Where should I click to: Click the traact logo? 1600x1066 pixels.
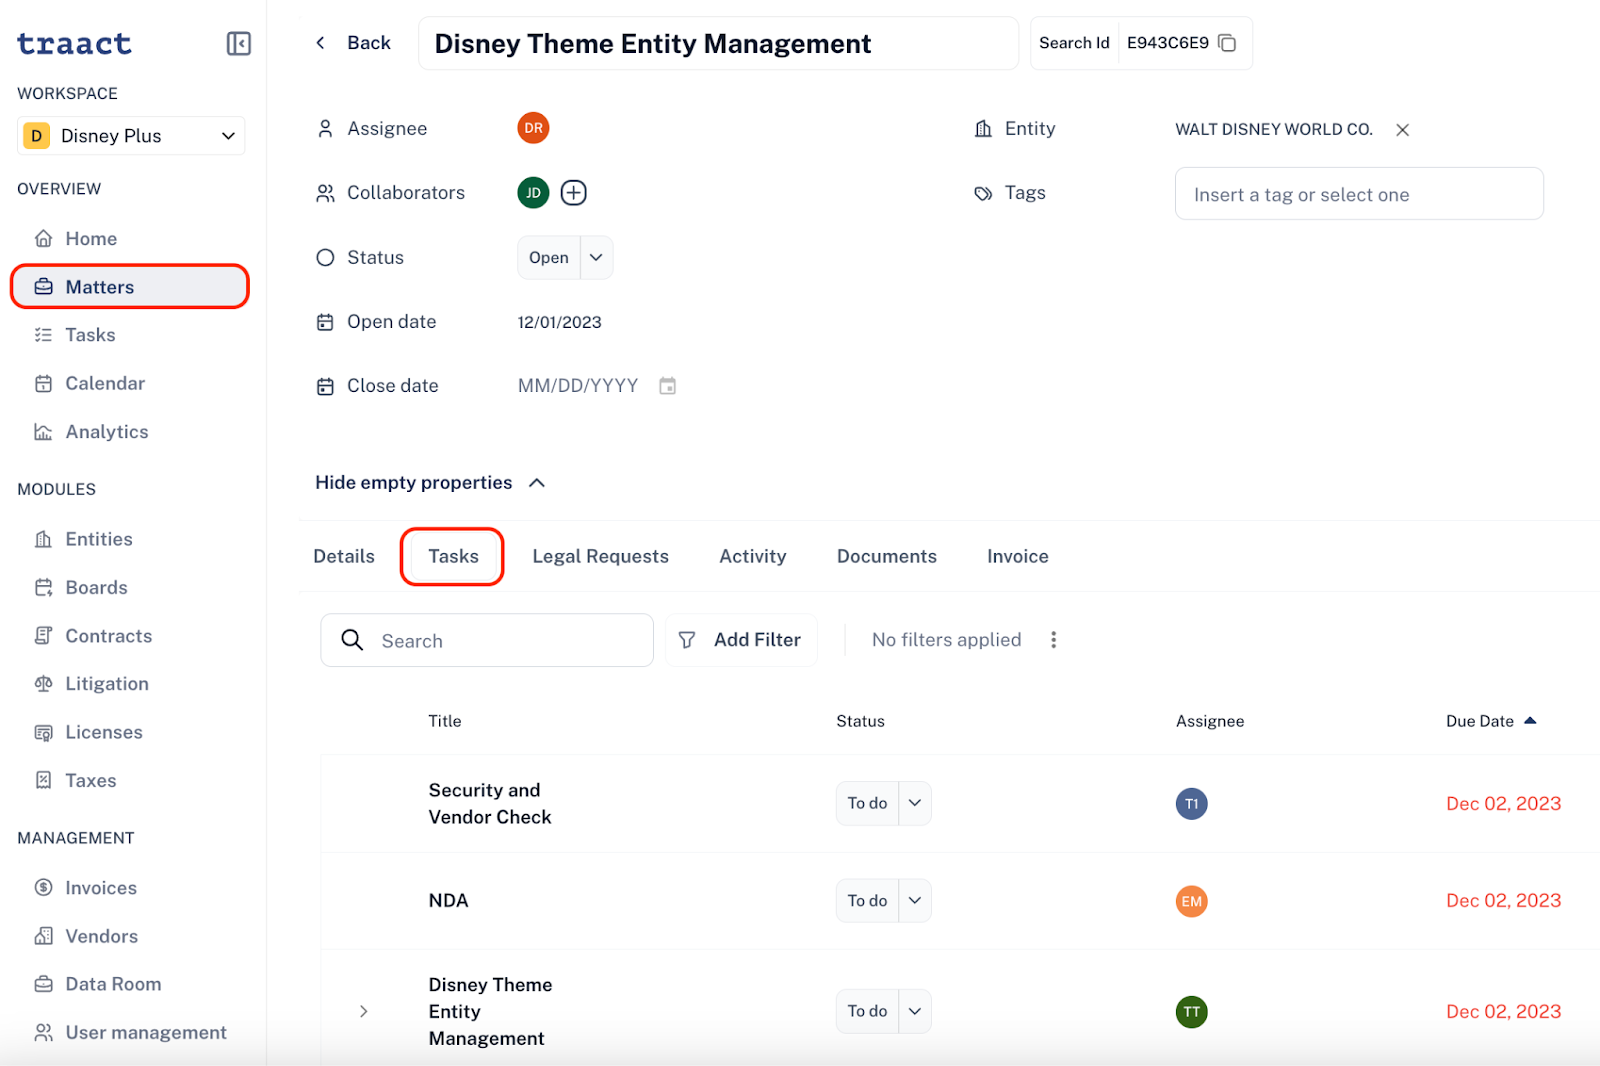(x=74, y=44)
